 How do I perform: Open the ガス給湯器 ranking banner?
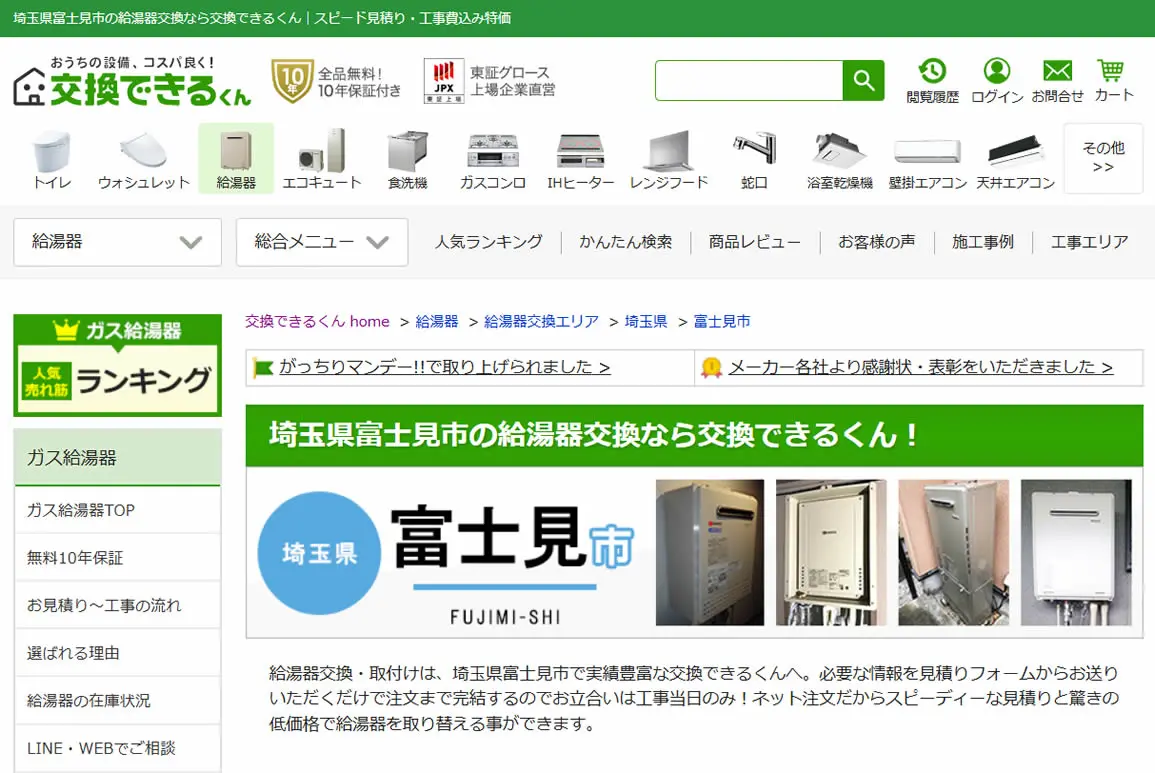point(117,365)
